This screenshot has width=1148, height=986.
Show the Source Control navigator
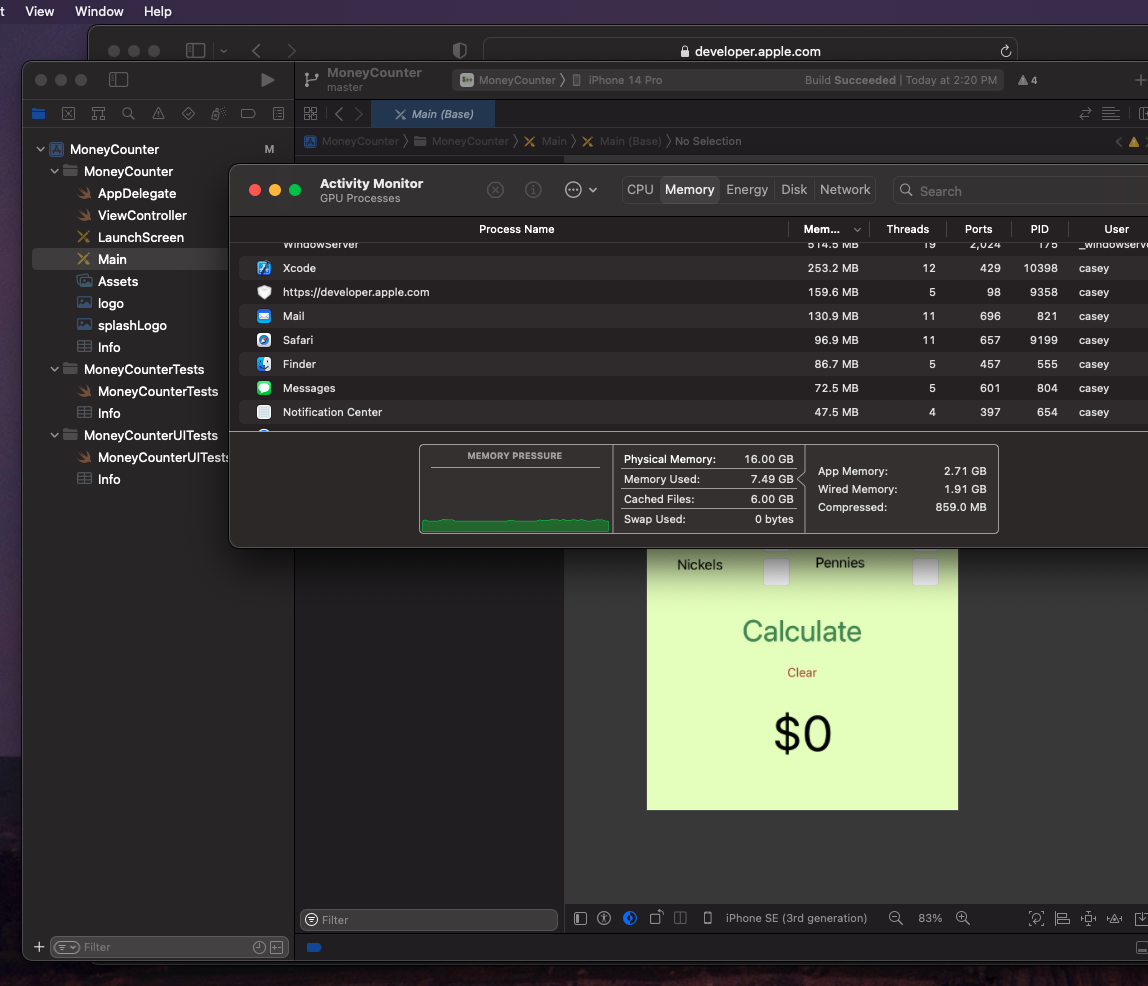coord(68,114)
